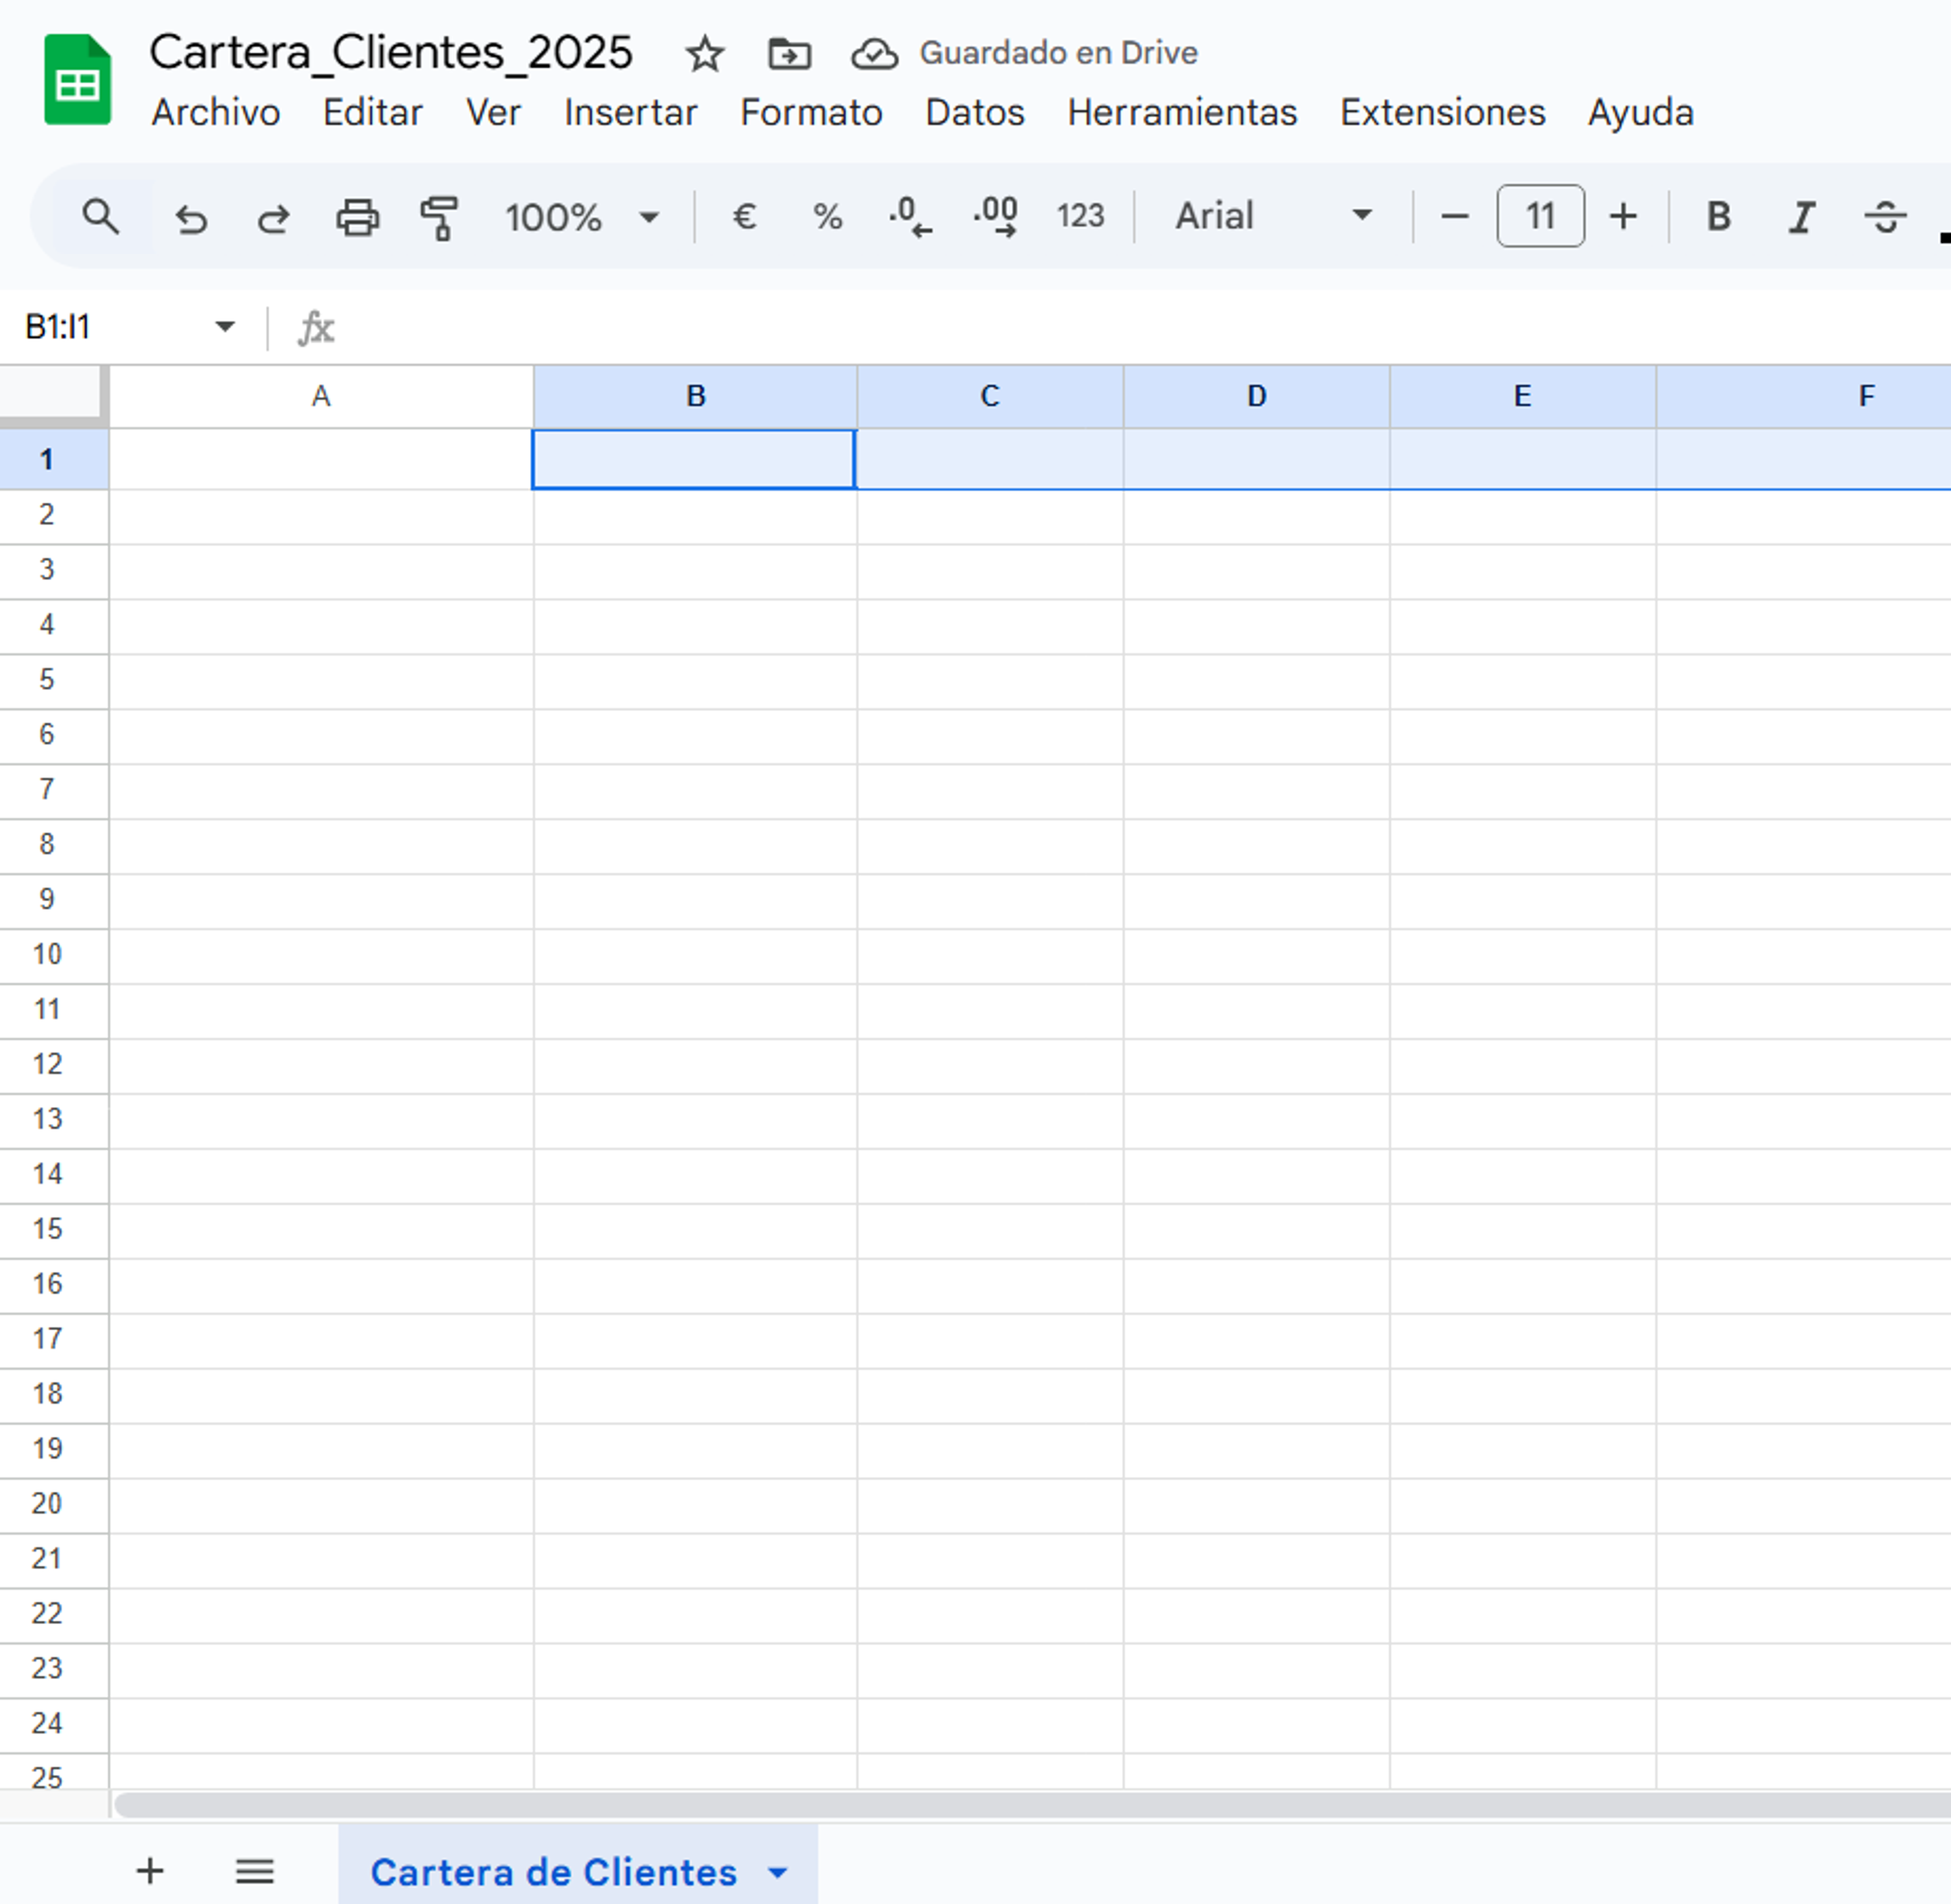
Task: Activate the paint format tool
Action: pyautogui.click(x=439, y=217)
